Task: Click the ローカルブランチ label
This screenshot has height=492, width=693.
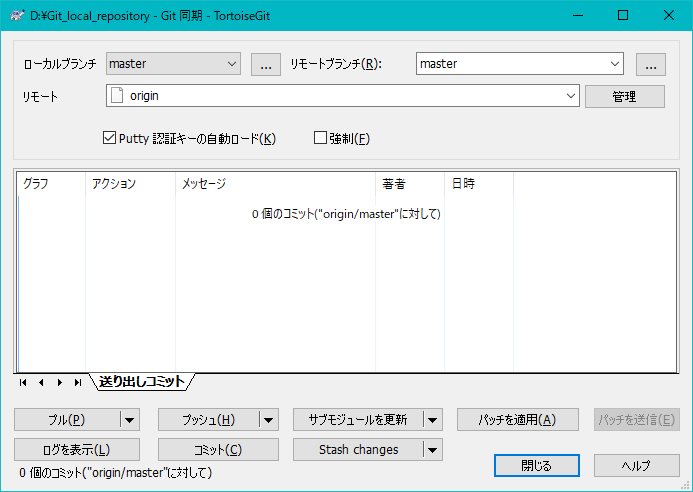Action: point(60,64)
